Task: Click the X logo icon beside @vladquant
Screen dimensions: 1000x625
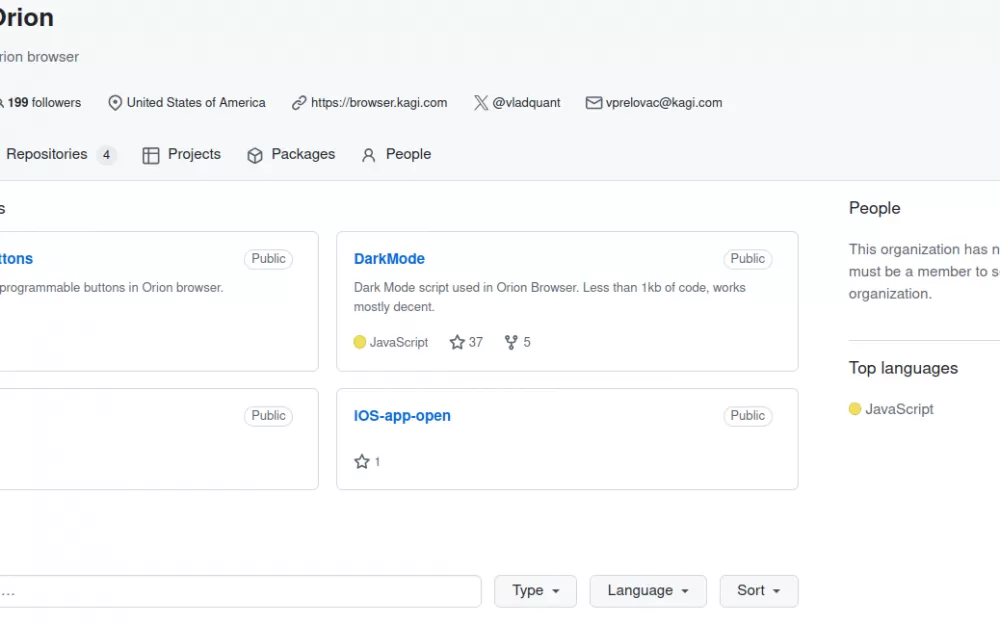Action: click(481, 103)
